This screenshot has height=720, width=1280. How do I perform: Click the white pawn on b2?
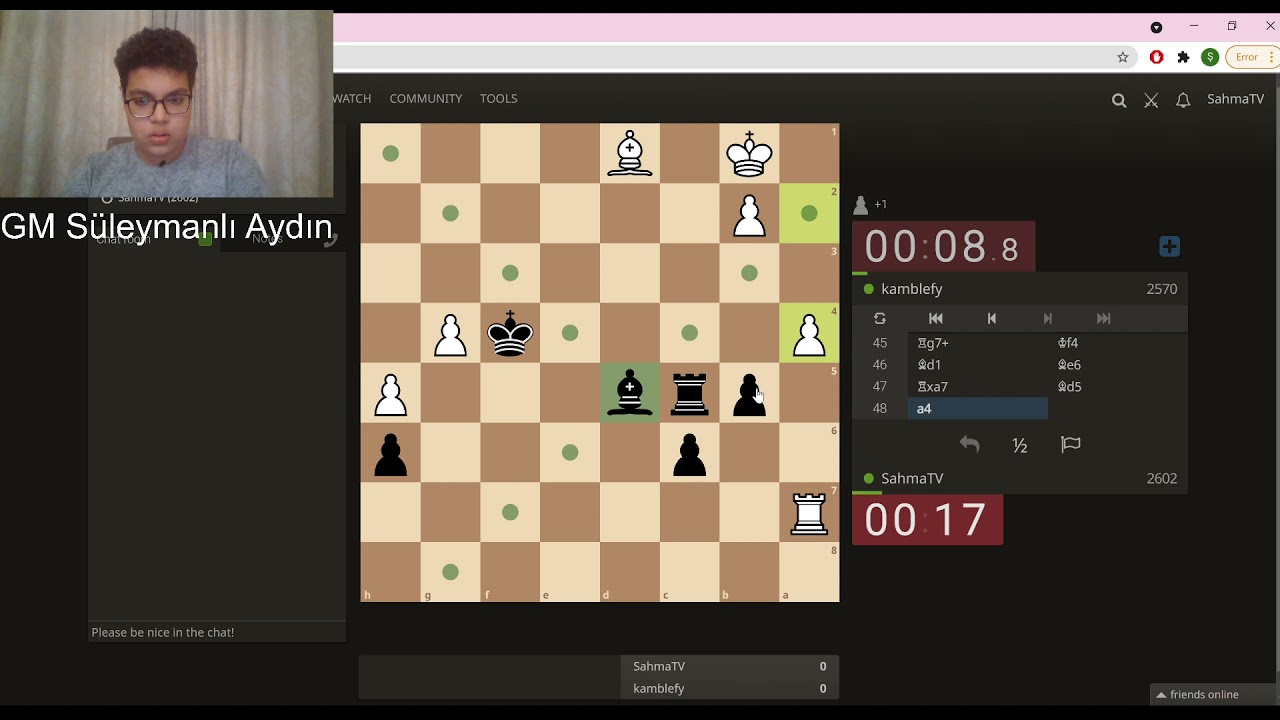(x=750, y=213)
